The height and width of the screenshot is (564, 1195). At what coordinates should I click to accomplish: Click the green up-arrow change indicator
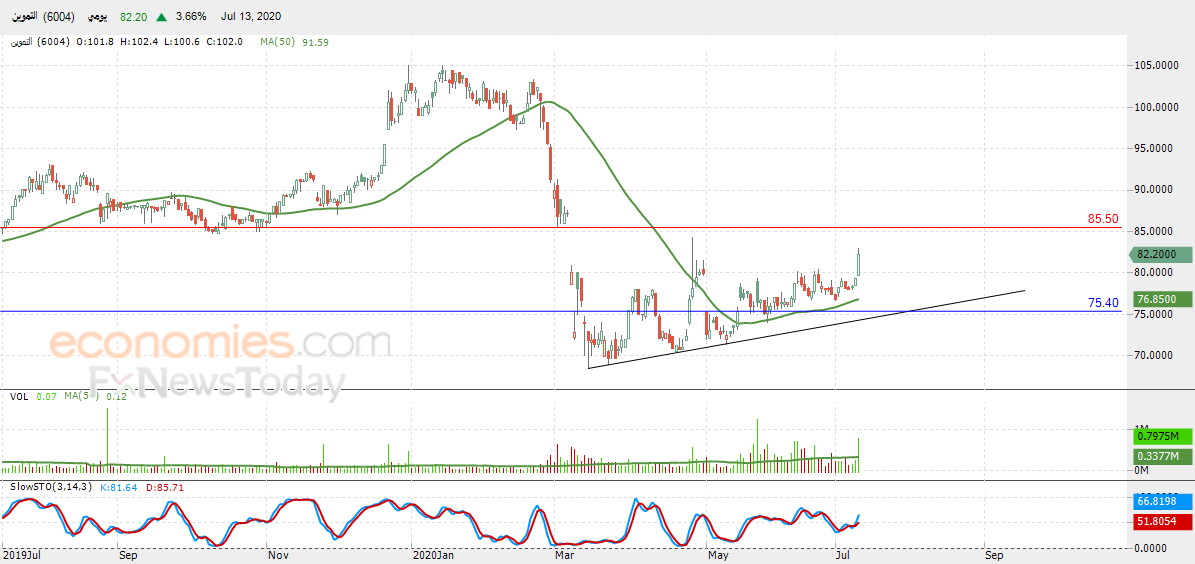[162, 16]
